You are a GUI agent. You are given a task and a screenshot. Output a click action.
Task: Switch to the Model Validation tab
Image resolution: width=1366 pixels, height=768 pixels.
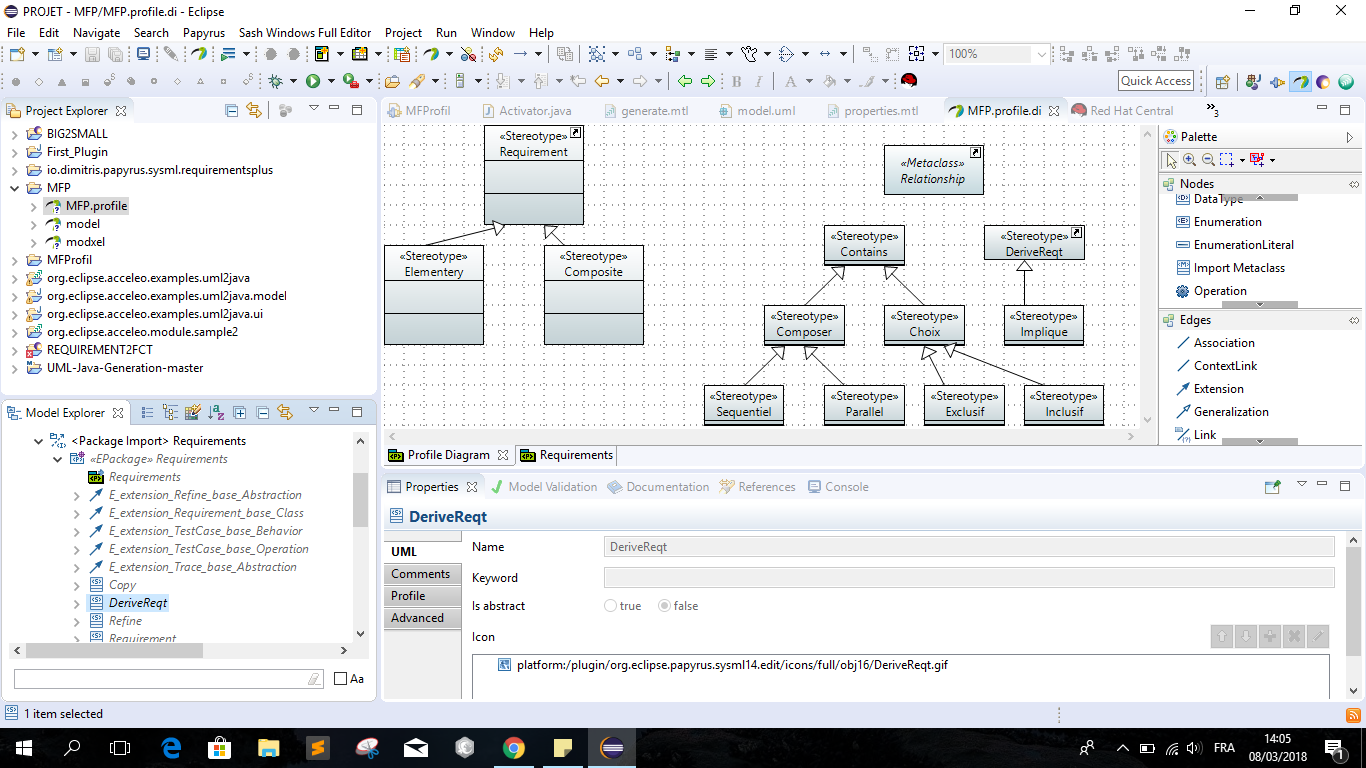tap(543, 487)
